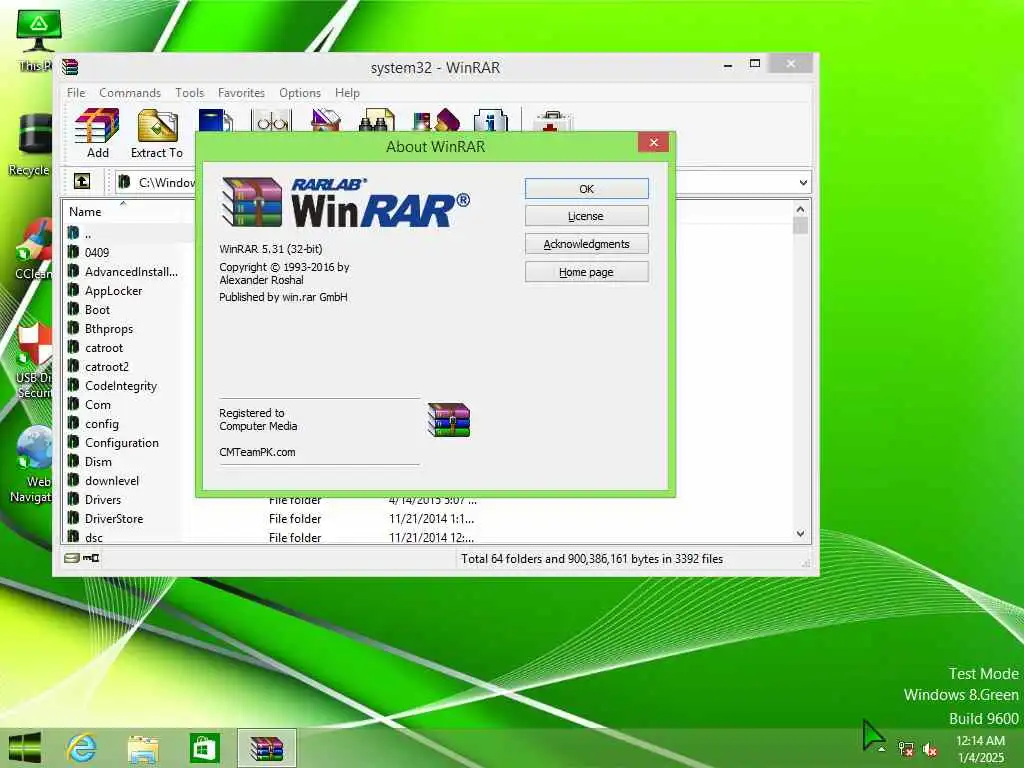Click the Repair (first aid) toolbar icon
The width and height of the screenshot is (1024, 768).
pos(552,121)
